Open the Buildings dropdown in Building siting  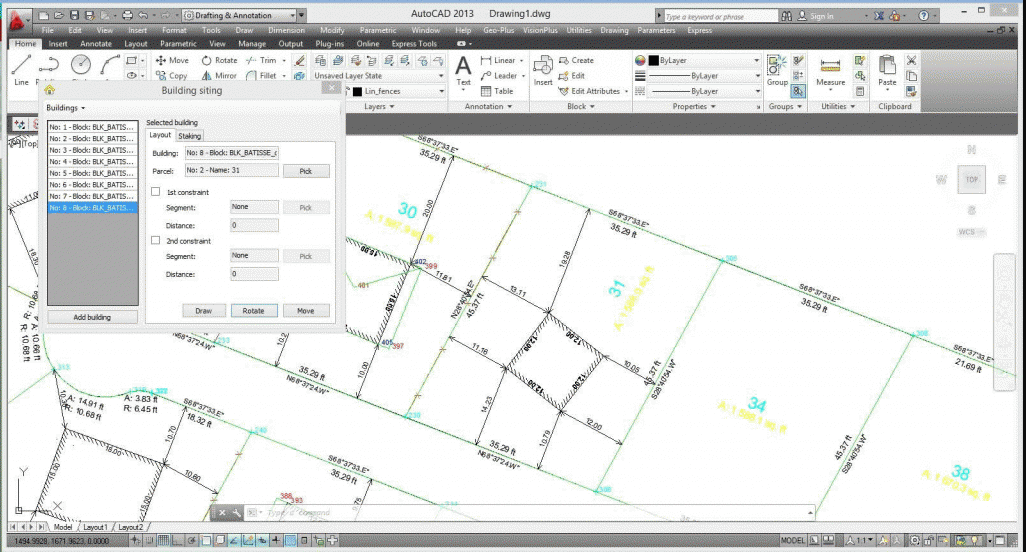pyautogui.click(x=65, y=108)
